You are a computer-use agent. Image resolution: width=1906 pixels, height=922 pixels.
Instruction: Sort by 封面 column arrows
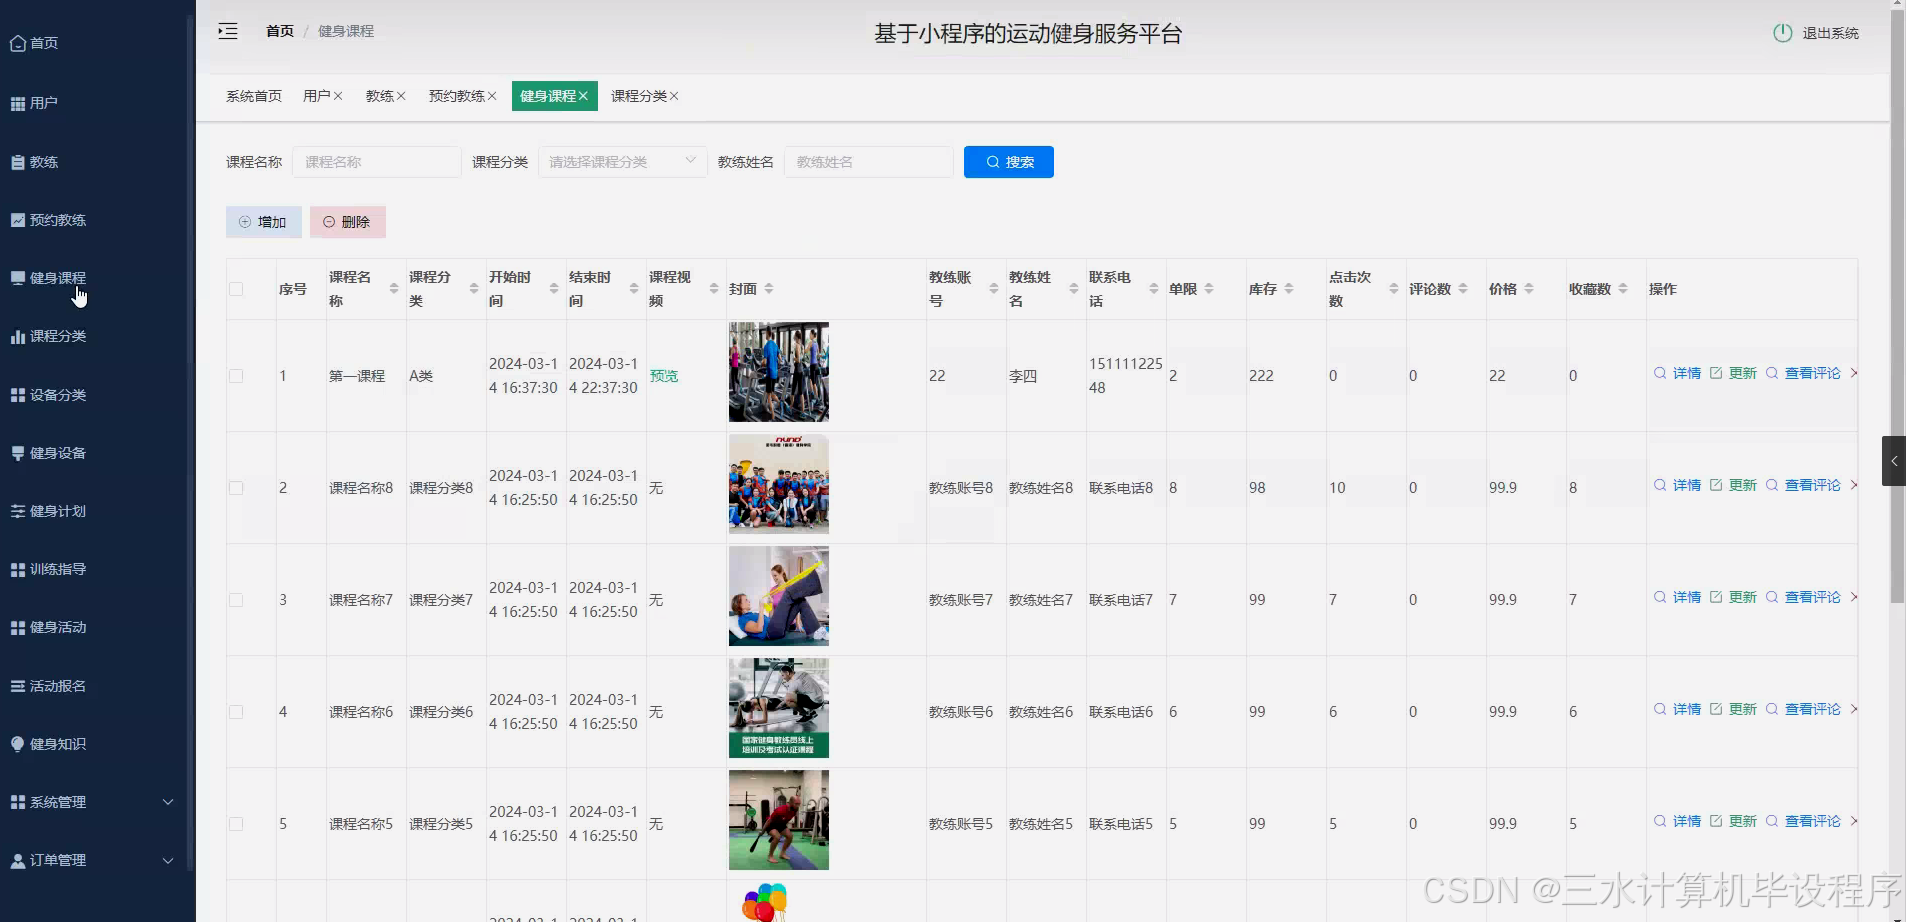point(769,289)
